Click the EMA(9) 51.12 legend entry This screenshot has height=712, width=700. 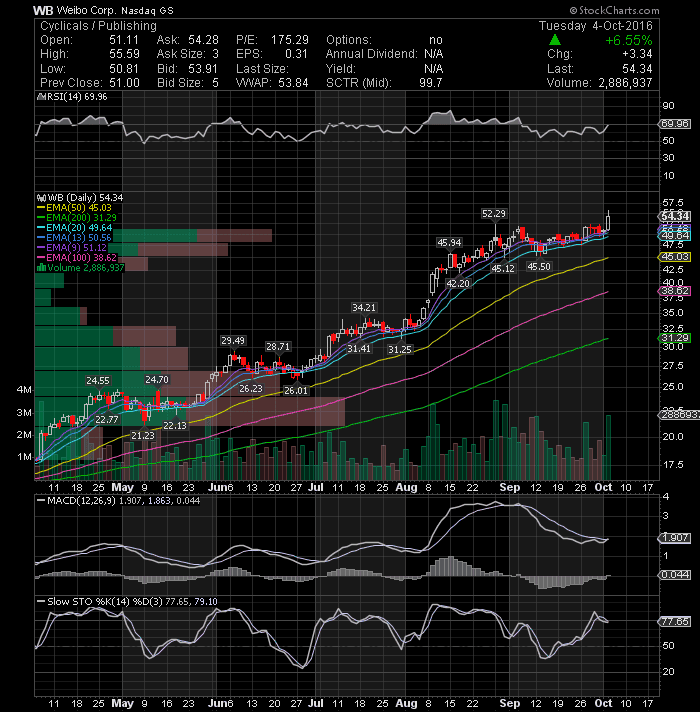click(x=72, y=247)
